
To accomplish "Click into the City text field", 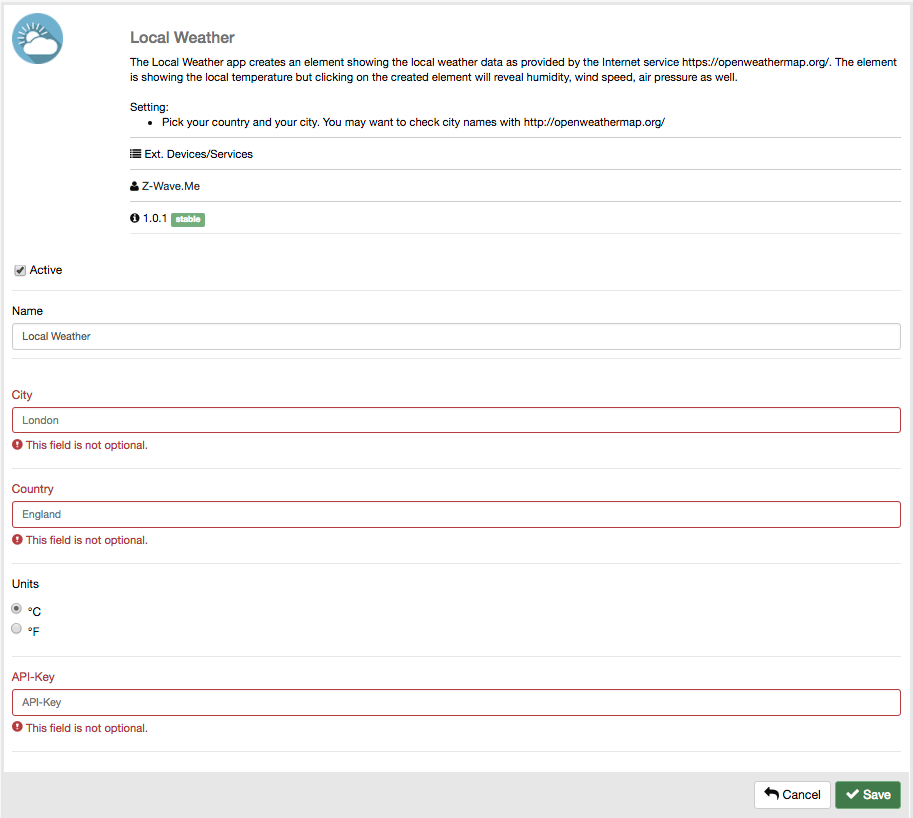I will (456, 420).
